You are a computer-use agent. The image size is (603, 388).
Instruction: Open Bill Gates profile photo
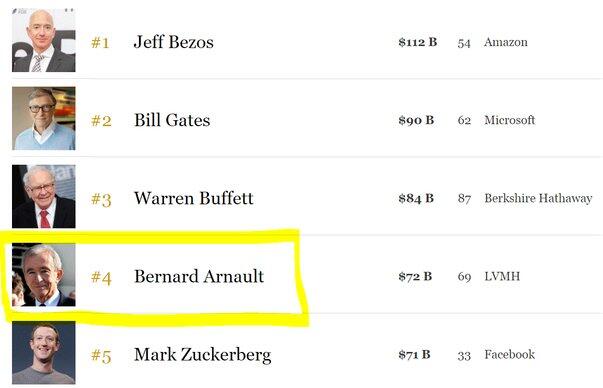[44, 118]
